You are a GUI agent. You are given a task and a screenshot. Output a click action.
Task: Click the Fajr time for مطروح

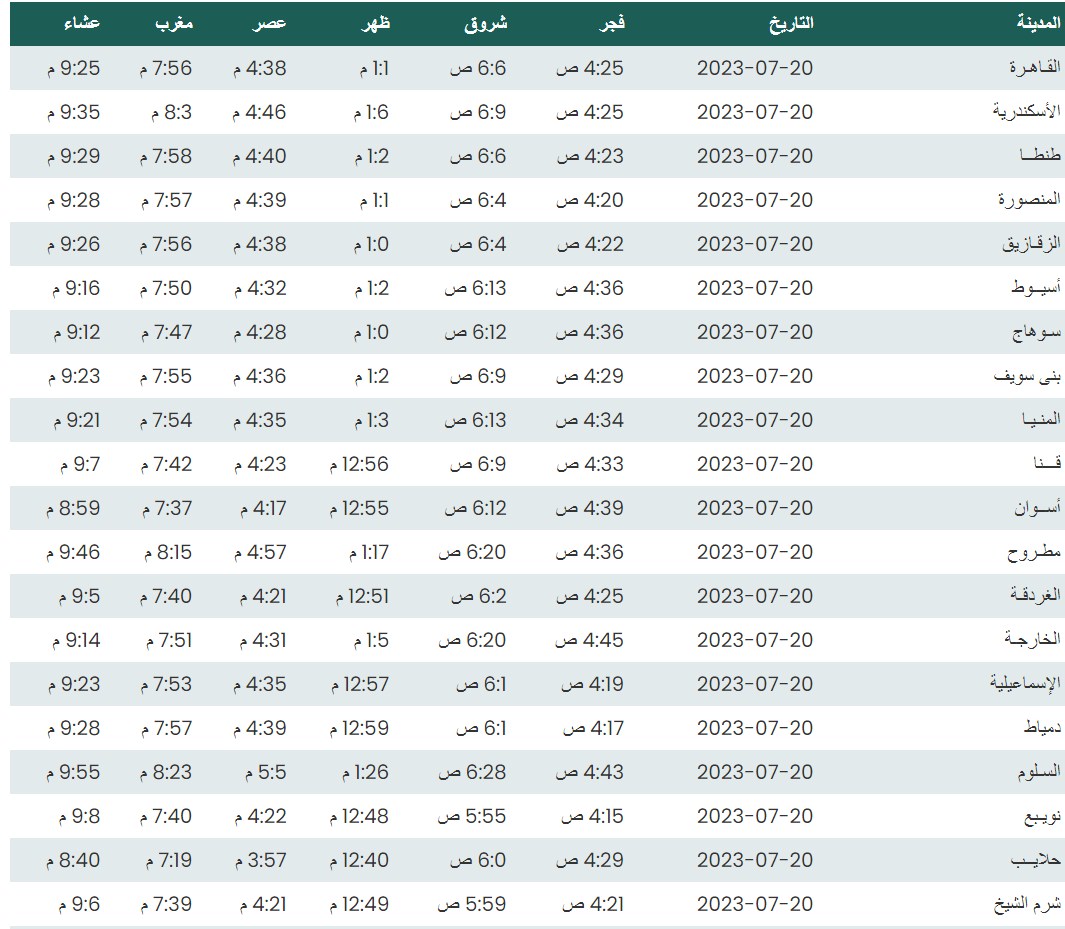pyautogui.click(x=590, y=552)
